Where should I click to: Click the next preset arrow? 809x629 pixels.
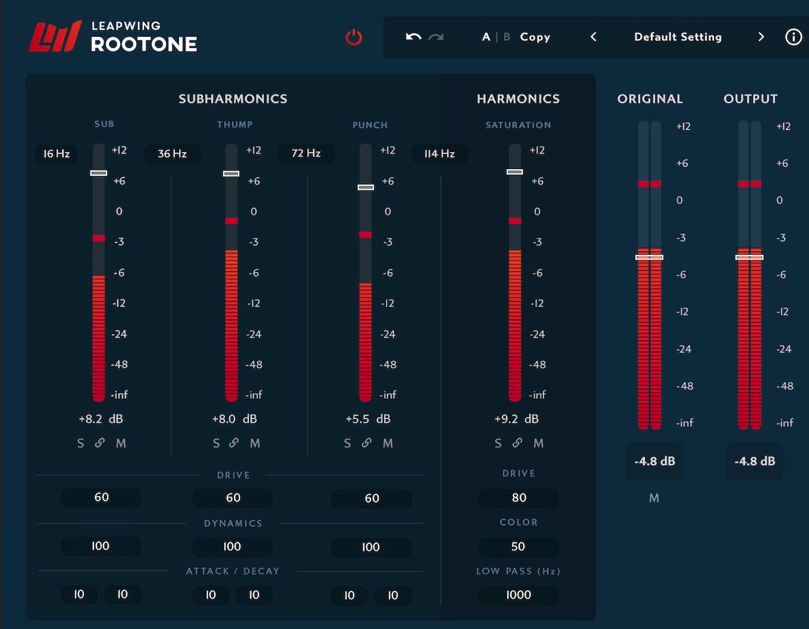[760, 37]
